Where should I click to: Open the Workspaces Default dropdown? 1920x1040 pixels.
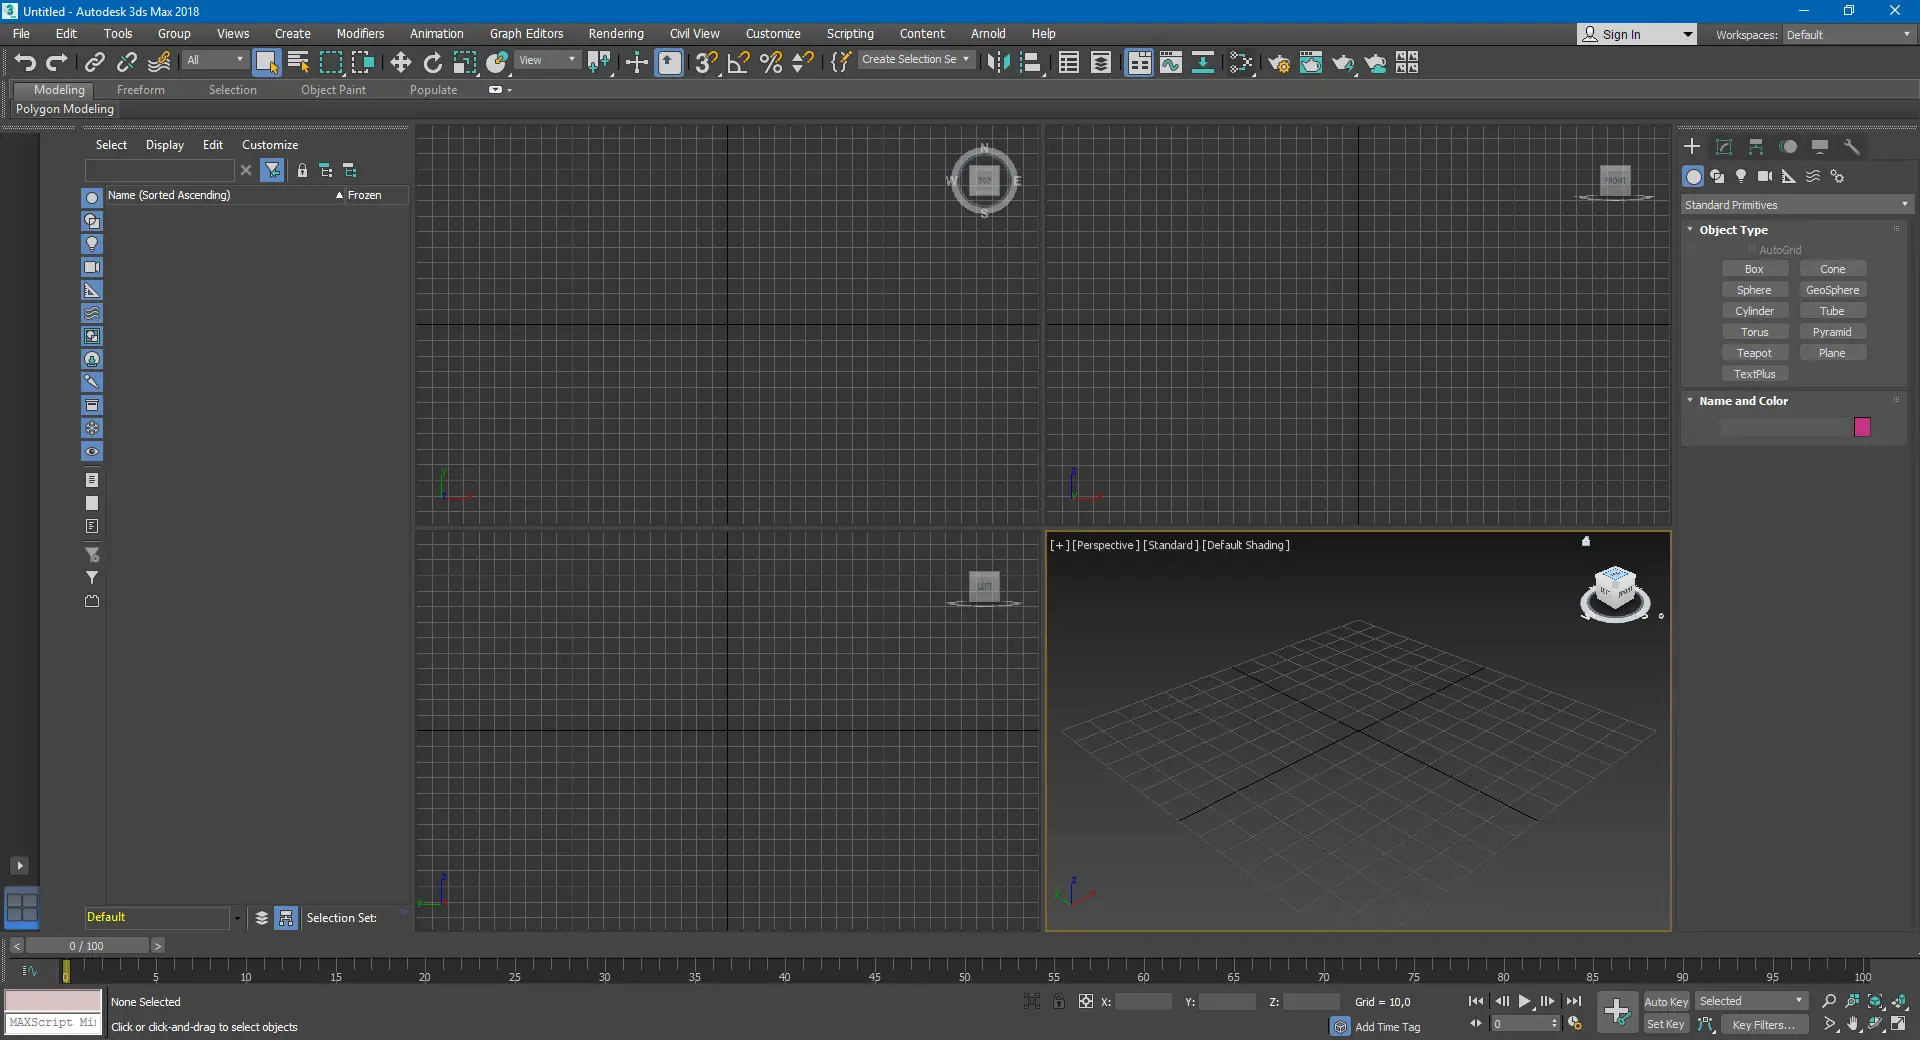pos(1848,35)
